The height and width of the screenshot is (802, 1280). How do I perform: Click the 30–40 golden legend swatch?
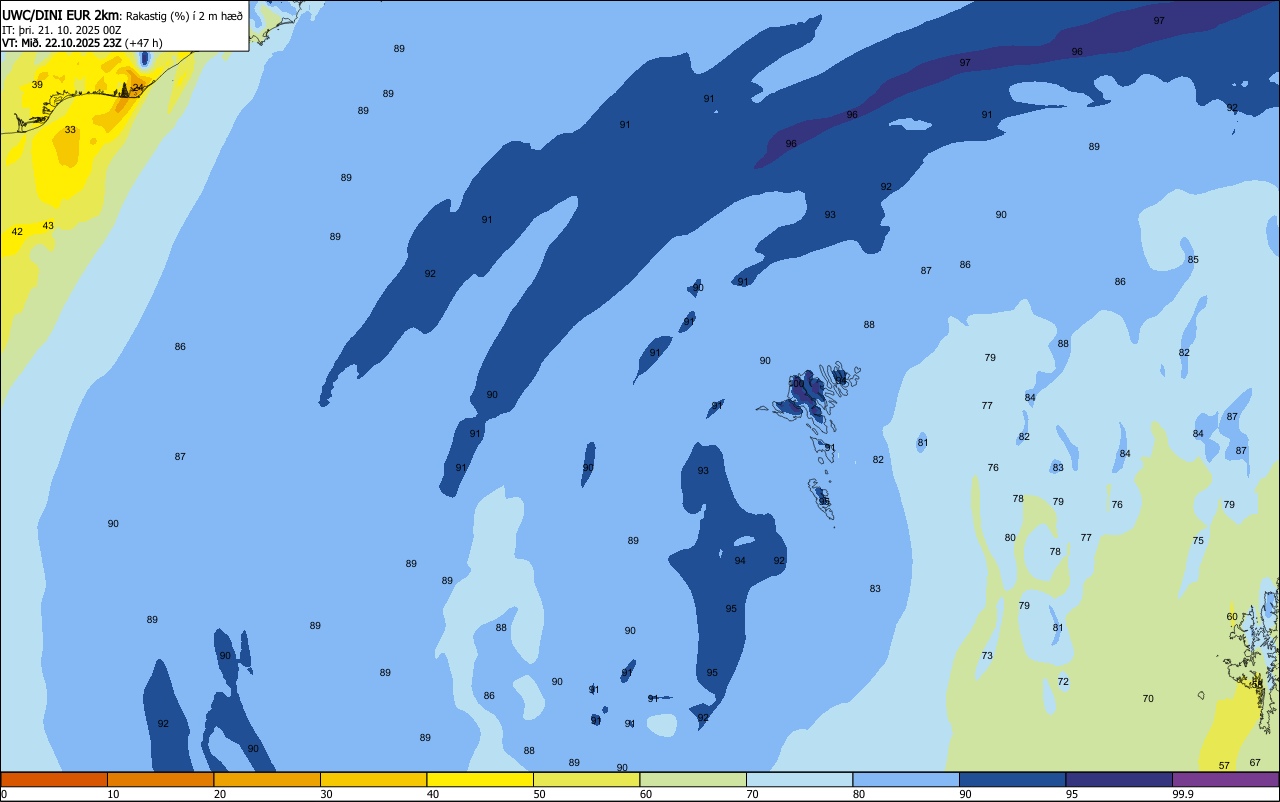(x=373, y=779)
